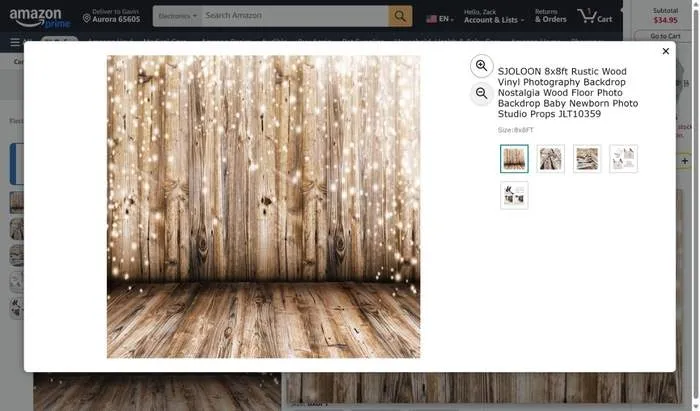Viewport: 700px width, 411px height.
Task: Close the image viewer popup
Action: (x=666, y=51)
